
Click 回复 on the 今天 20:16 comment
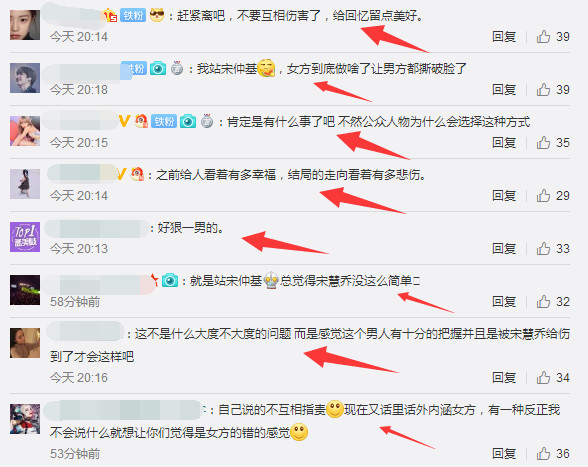click(504, 377)
